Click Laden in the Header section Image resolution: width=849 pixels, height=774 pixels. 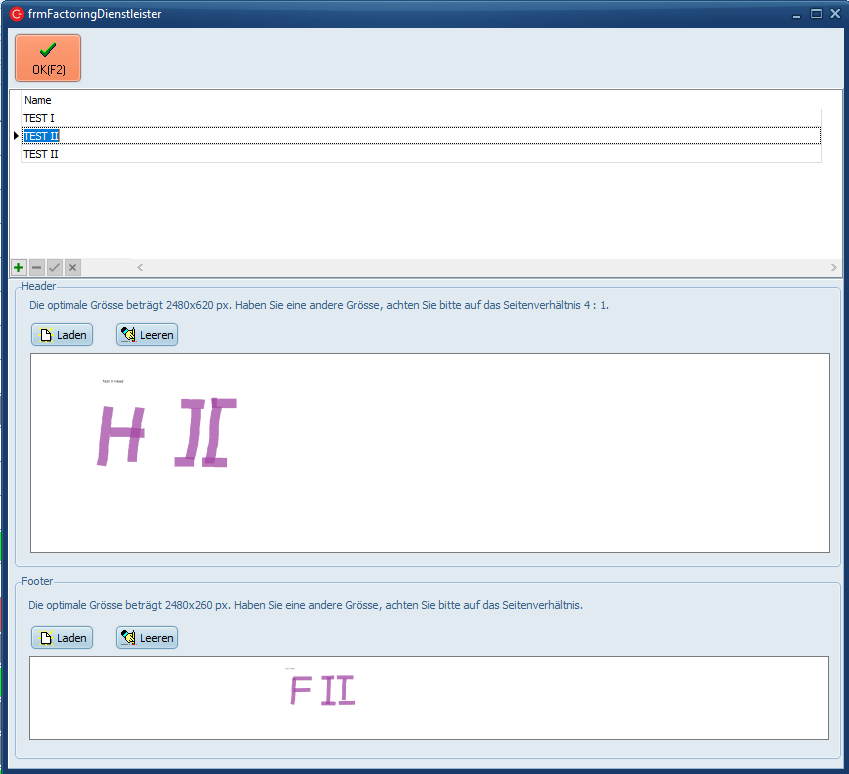(x=62, y=335)
